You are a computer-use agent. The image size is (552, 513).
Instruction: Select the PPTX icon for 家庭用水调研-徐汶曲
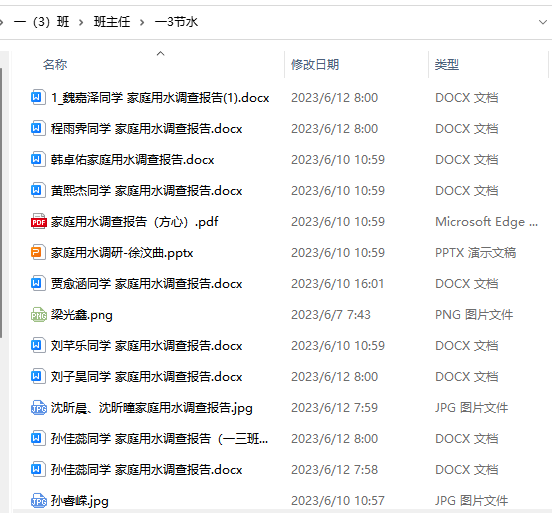(38, 252)
